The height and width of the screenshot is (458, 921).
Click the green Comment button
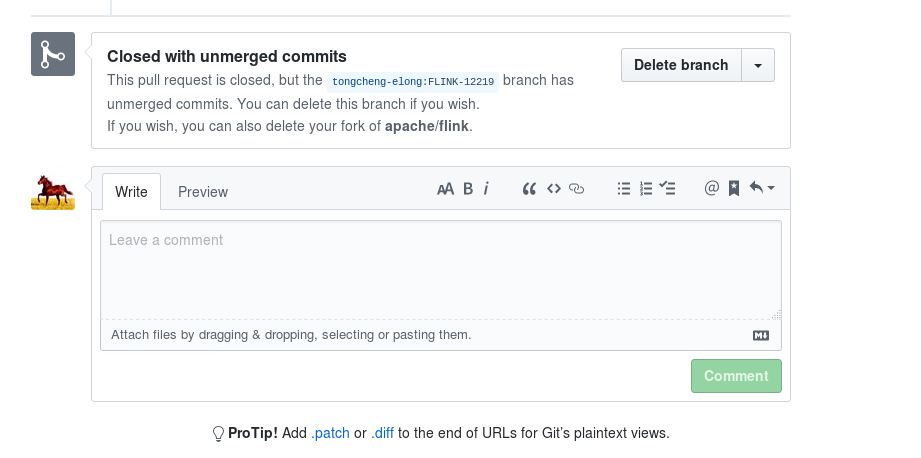[736, 376]
